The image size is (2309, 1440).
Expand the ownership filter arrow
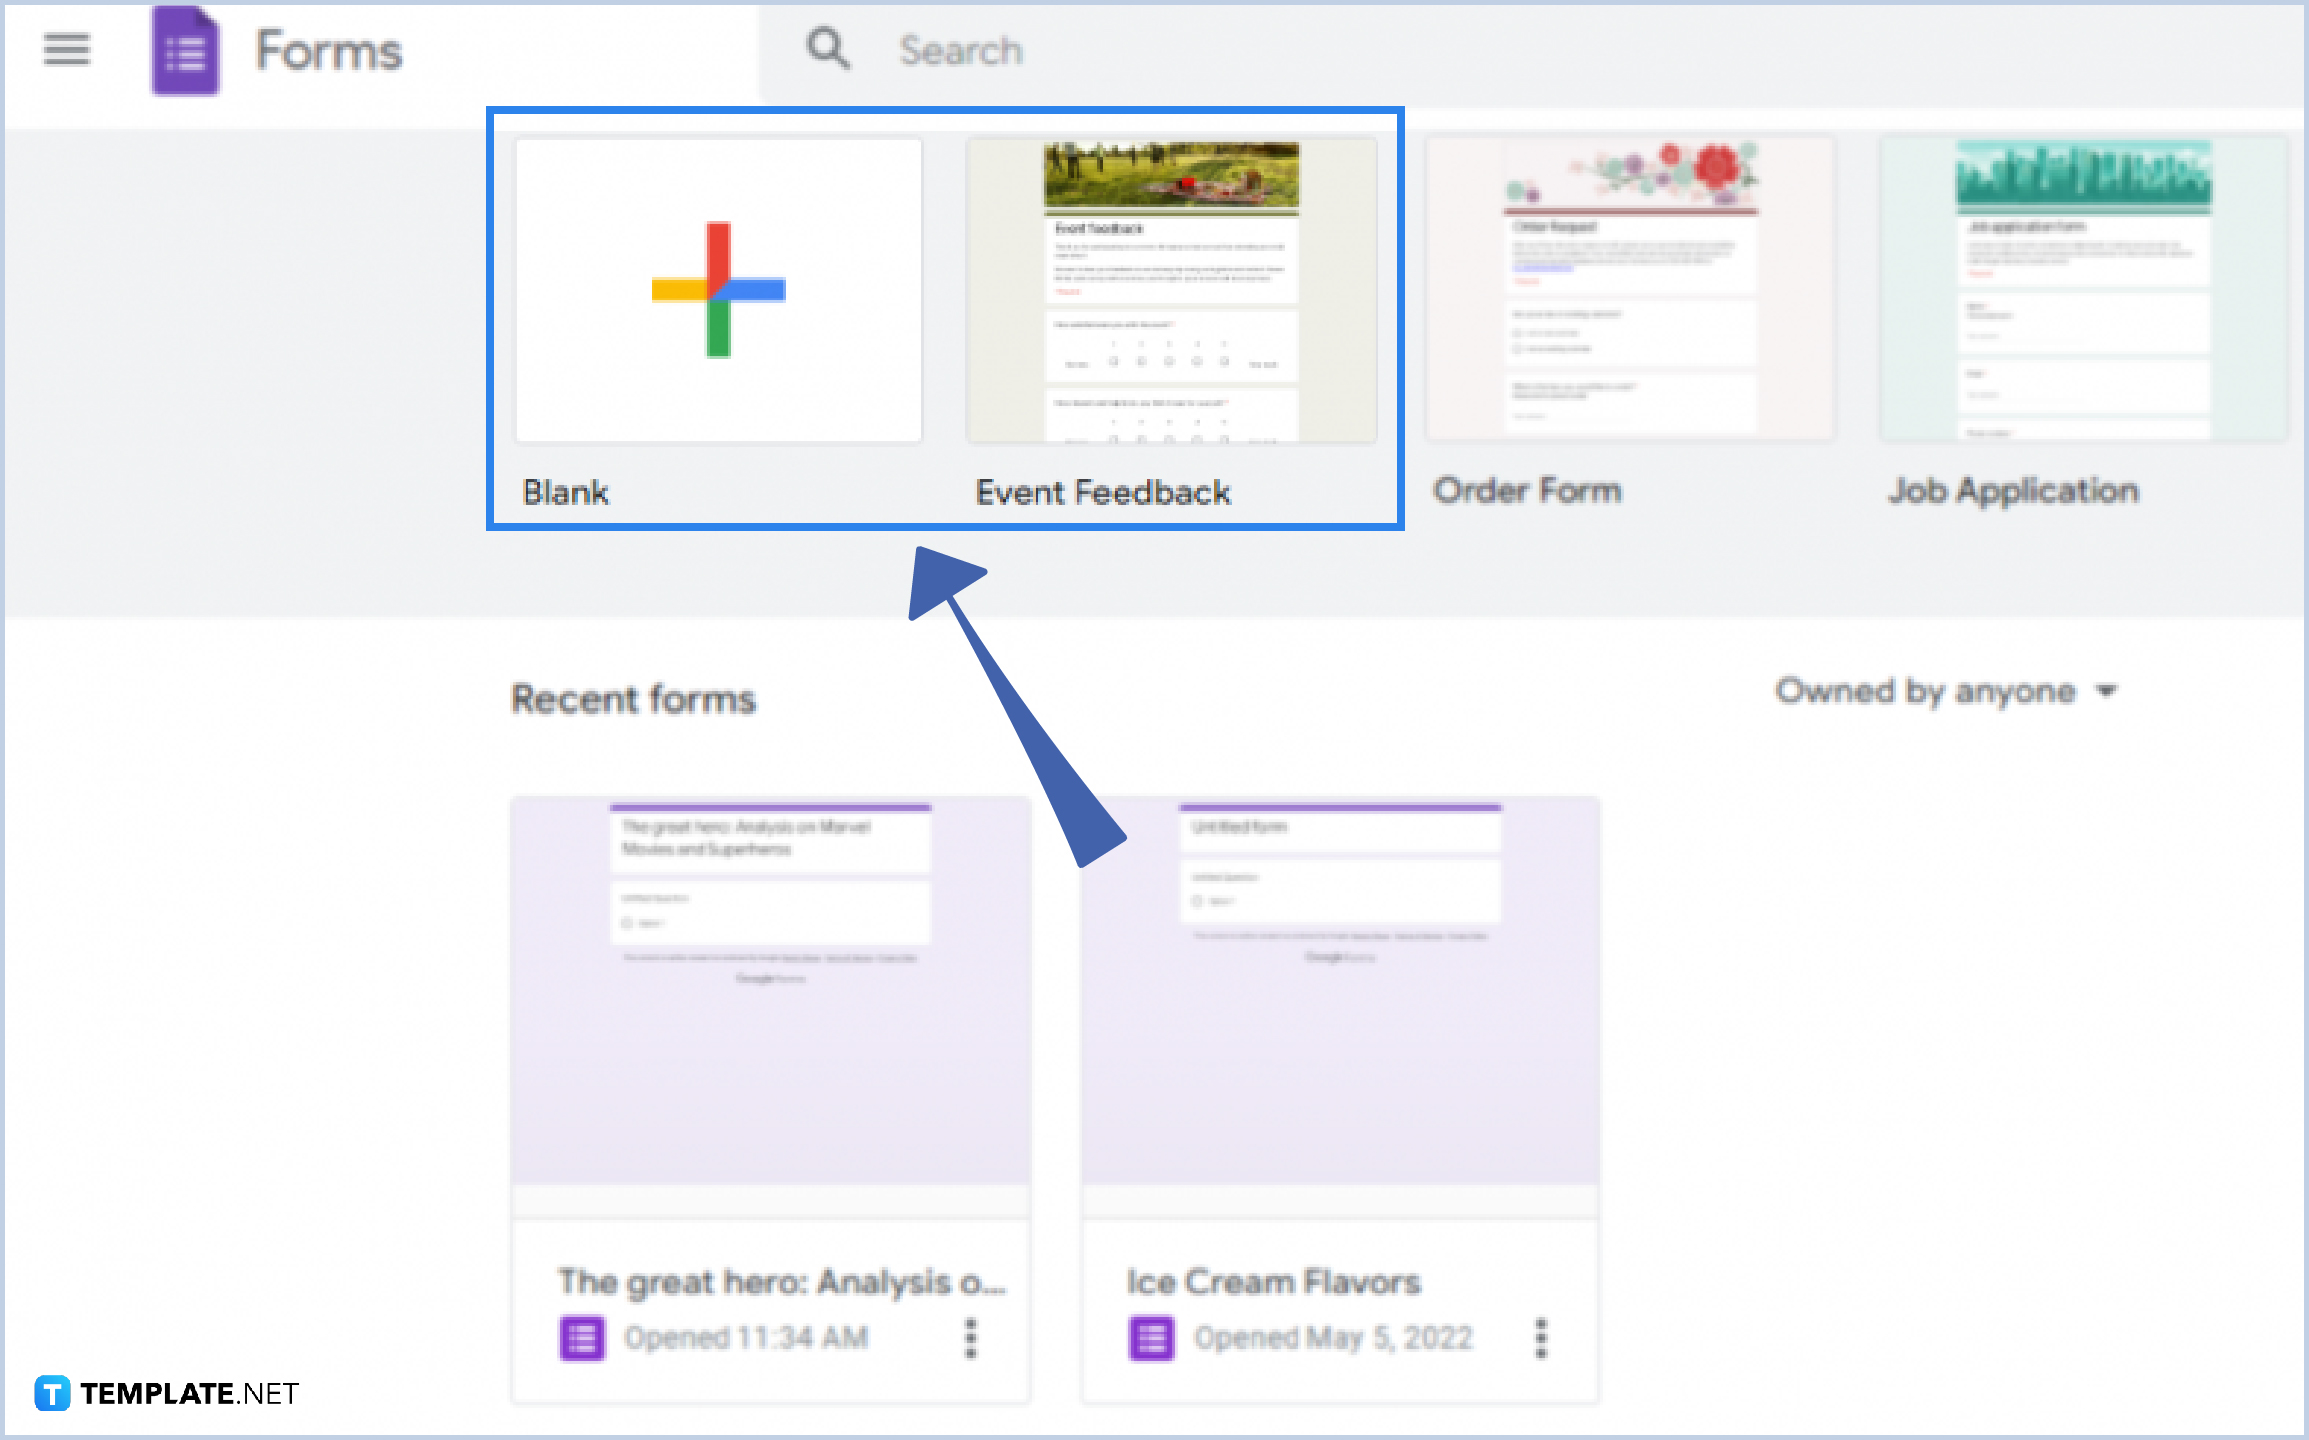coord(2107,690)
